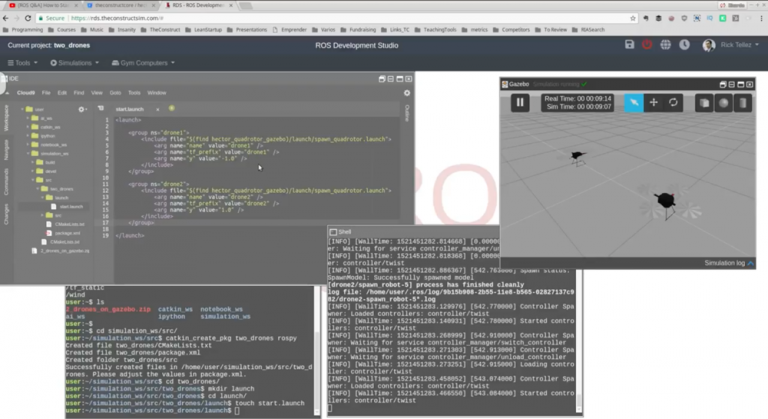The width and height of the screenshot is (768, 419).
Task: Open the Courses bookmark folder
Action: (x=62, y=30)
